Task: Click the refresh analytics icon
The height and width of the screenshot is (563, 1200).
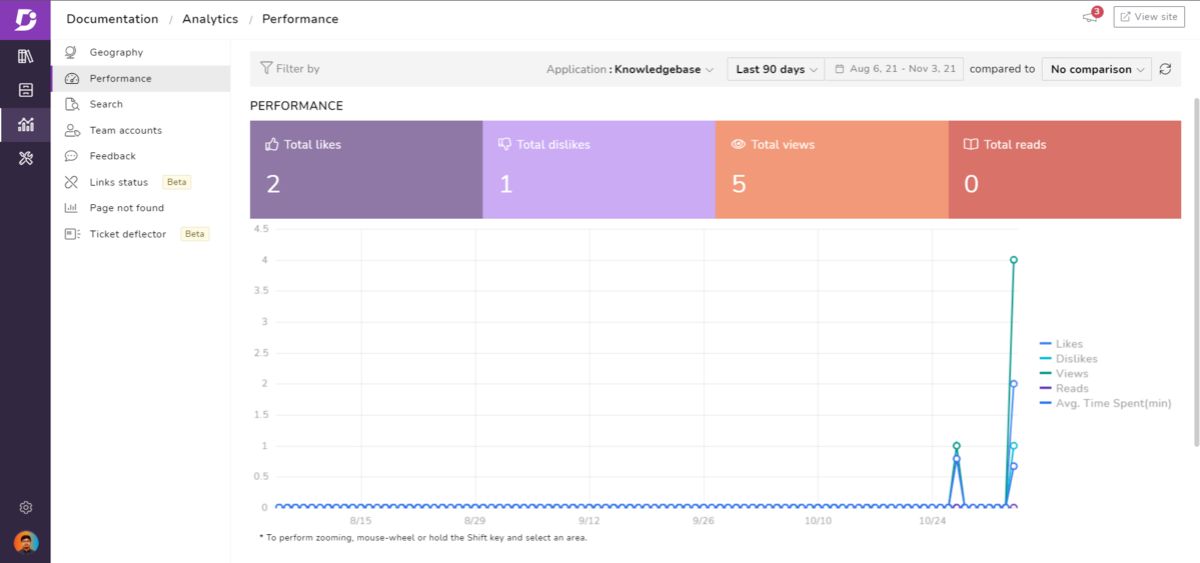Action: coord(1165,69)
